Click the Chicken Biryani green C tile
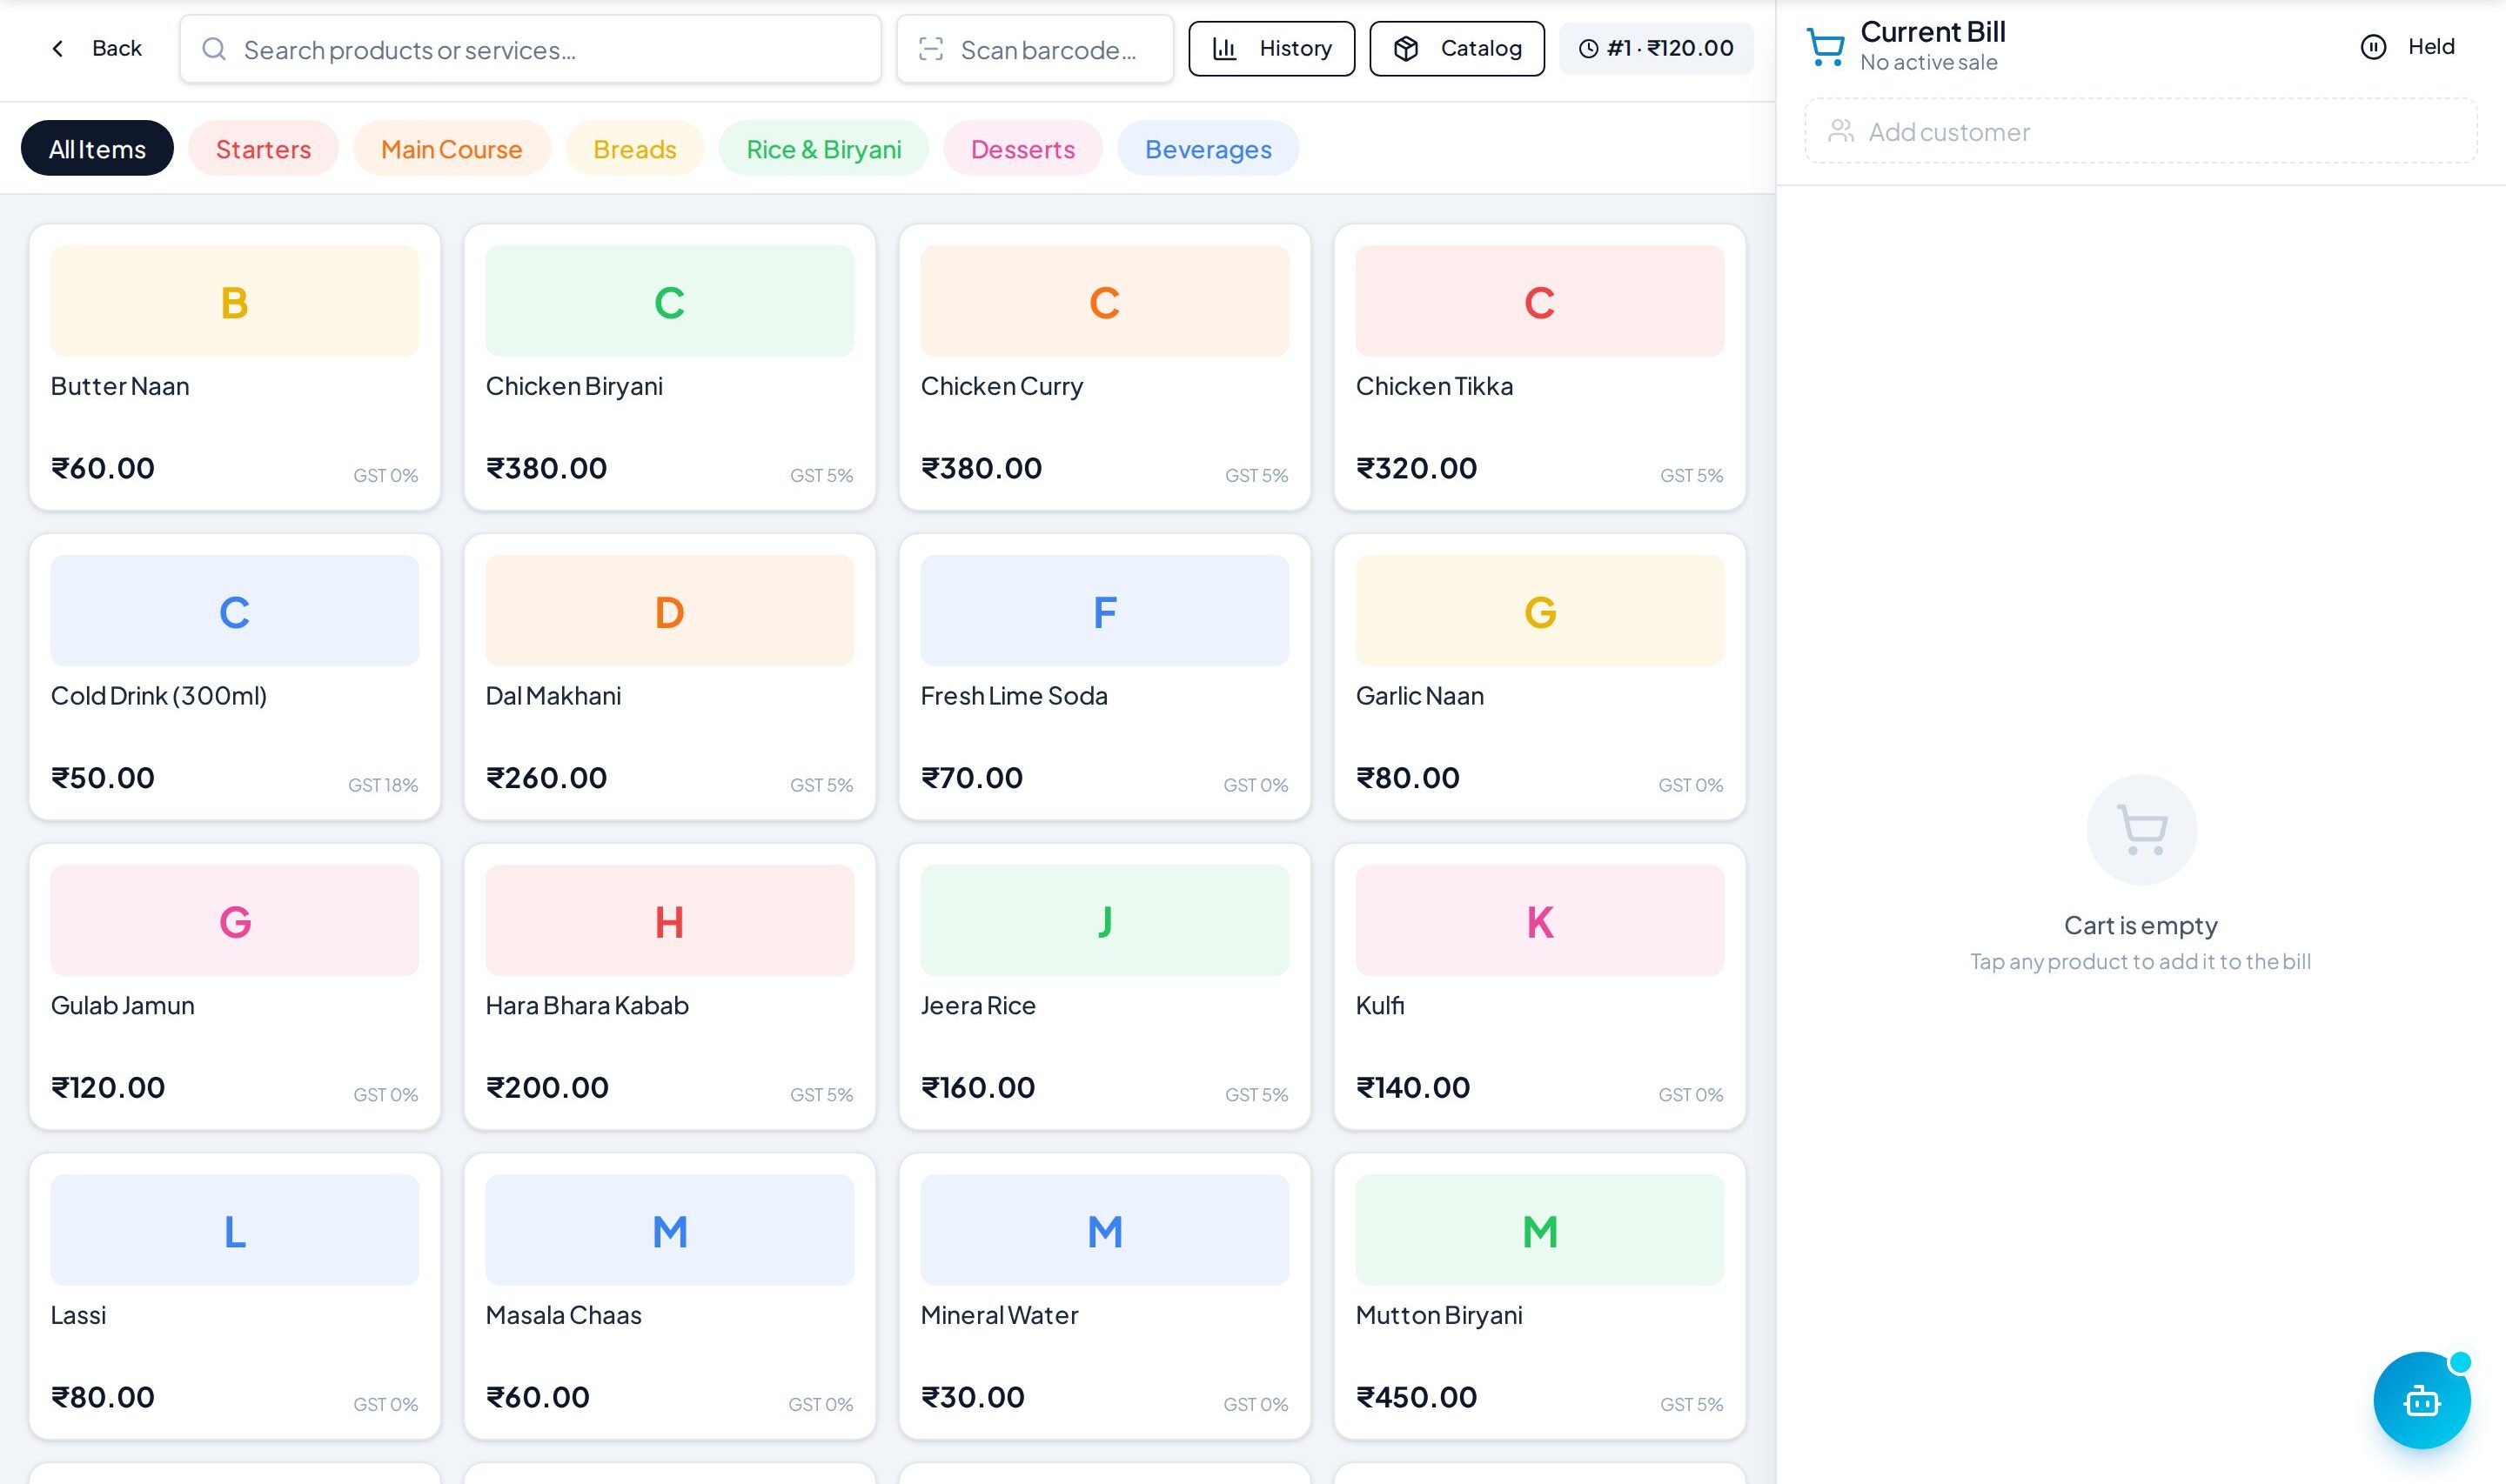The image size is (2506, 1484). [670, 301]
